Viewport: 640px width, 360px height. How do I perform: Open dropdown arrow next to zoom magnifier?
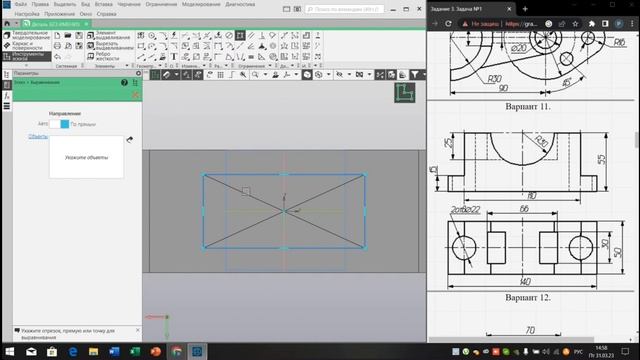pos(265,75)
